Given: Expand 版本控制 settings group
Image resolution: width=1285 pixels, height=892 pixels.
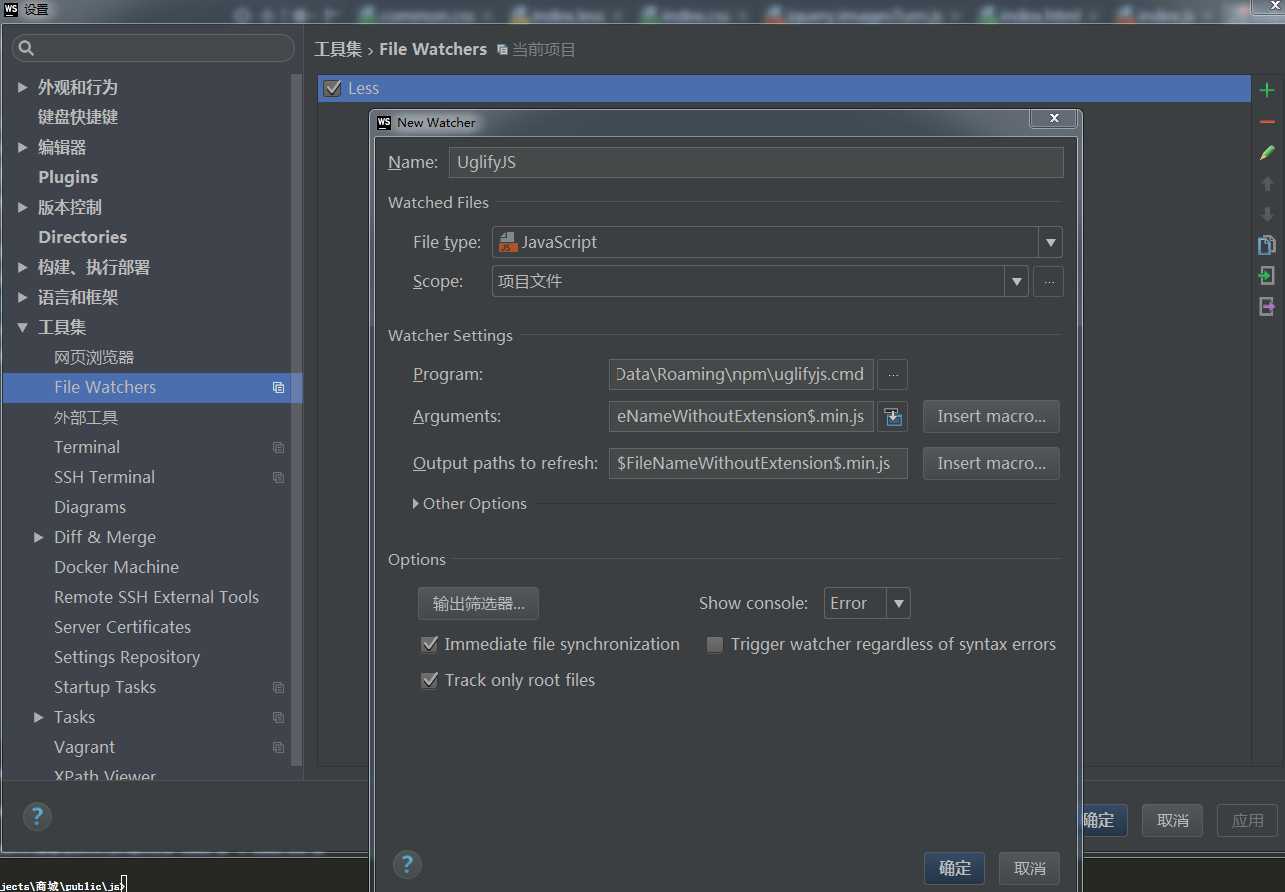Looking at the screenshot, I should 23,208.
